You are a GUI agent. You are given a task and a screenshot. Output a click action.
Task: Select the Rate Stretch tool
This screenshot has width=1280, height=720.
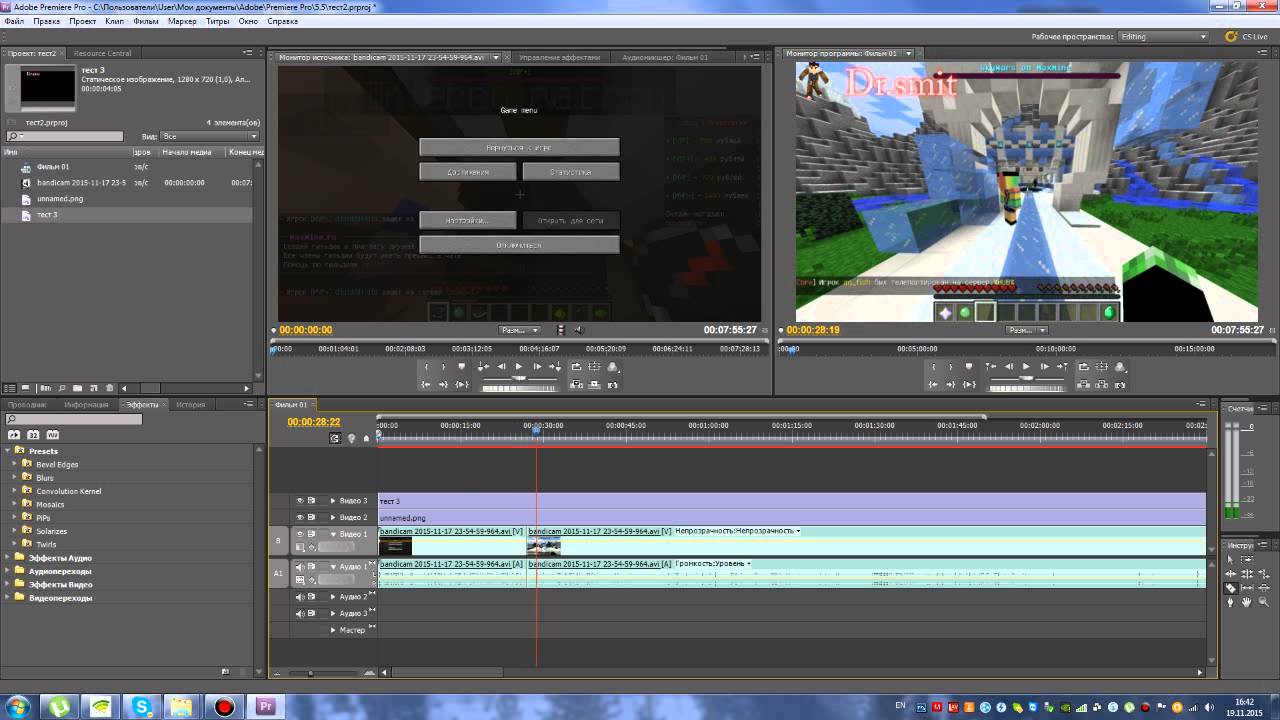coord(1264,574)
